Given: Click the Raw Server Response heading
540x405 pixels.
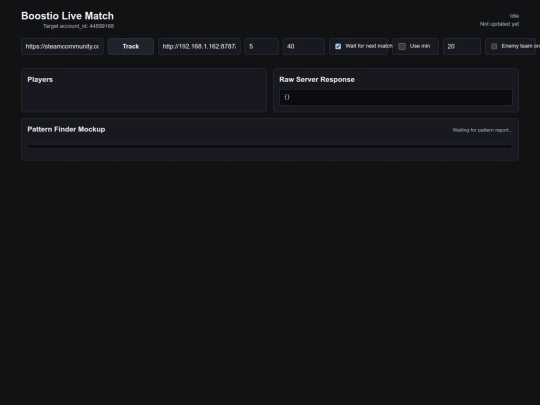Looking at the screenshot, I should pyautogui.click(x=317, y=80).
